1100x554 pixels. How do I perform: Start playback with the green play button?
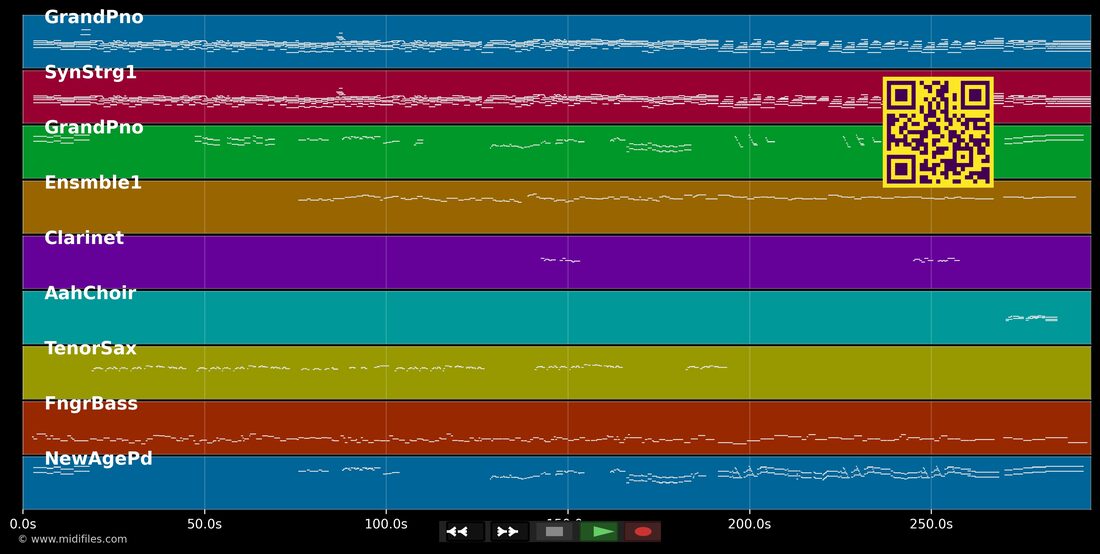coord(599,532)
